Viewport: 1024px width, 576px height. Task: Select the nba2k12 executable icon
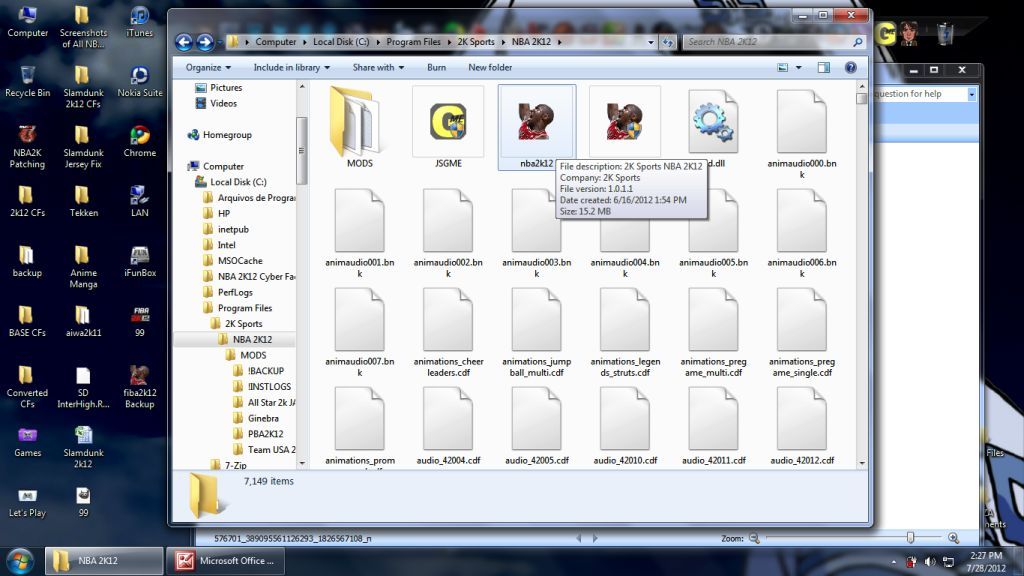coord(537,121)
